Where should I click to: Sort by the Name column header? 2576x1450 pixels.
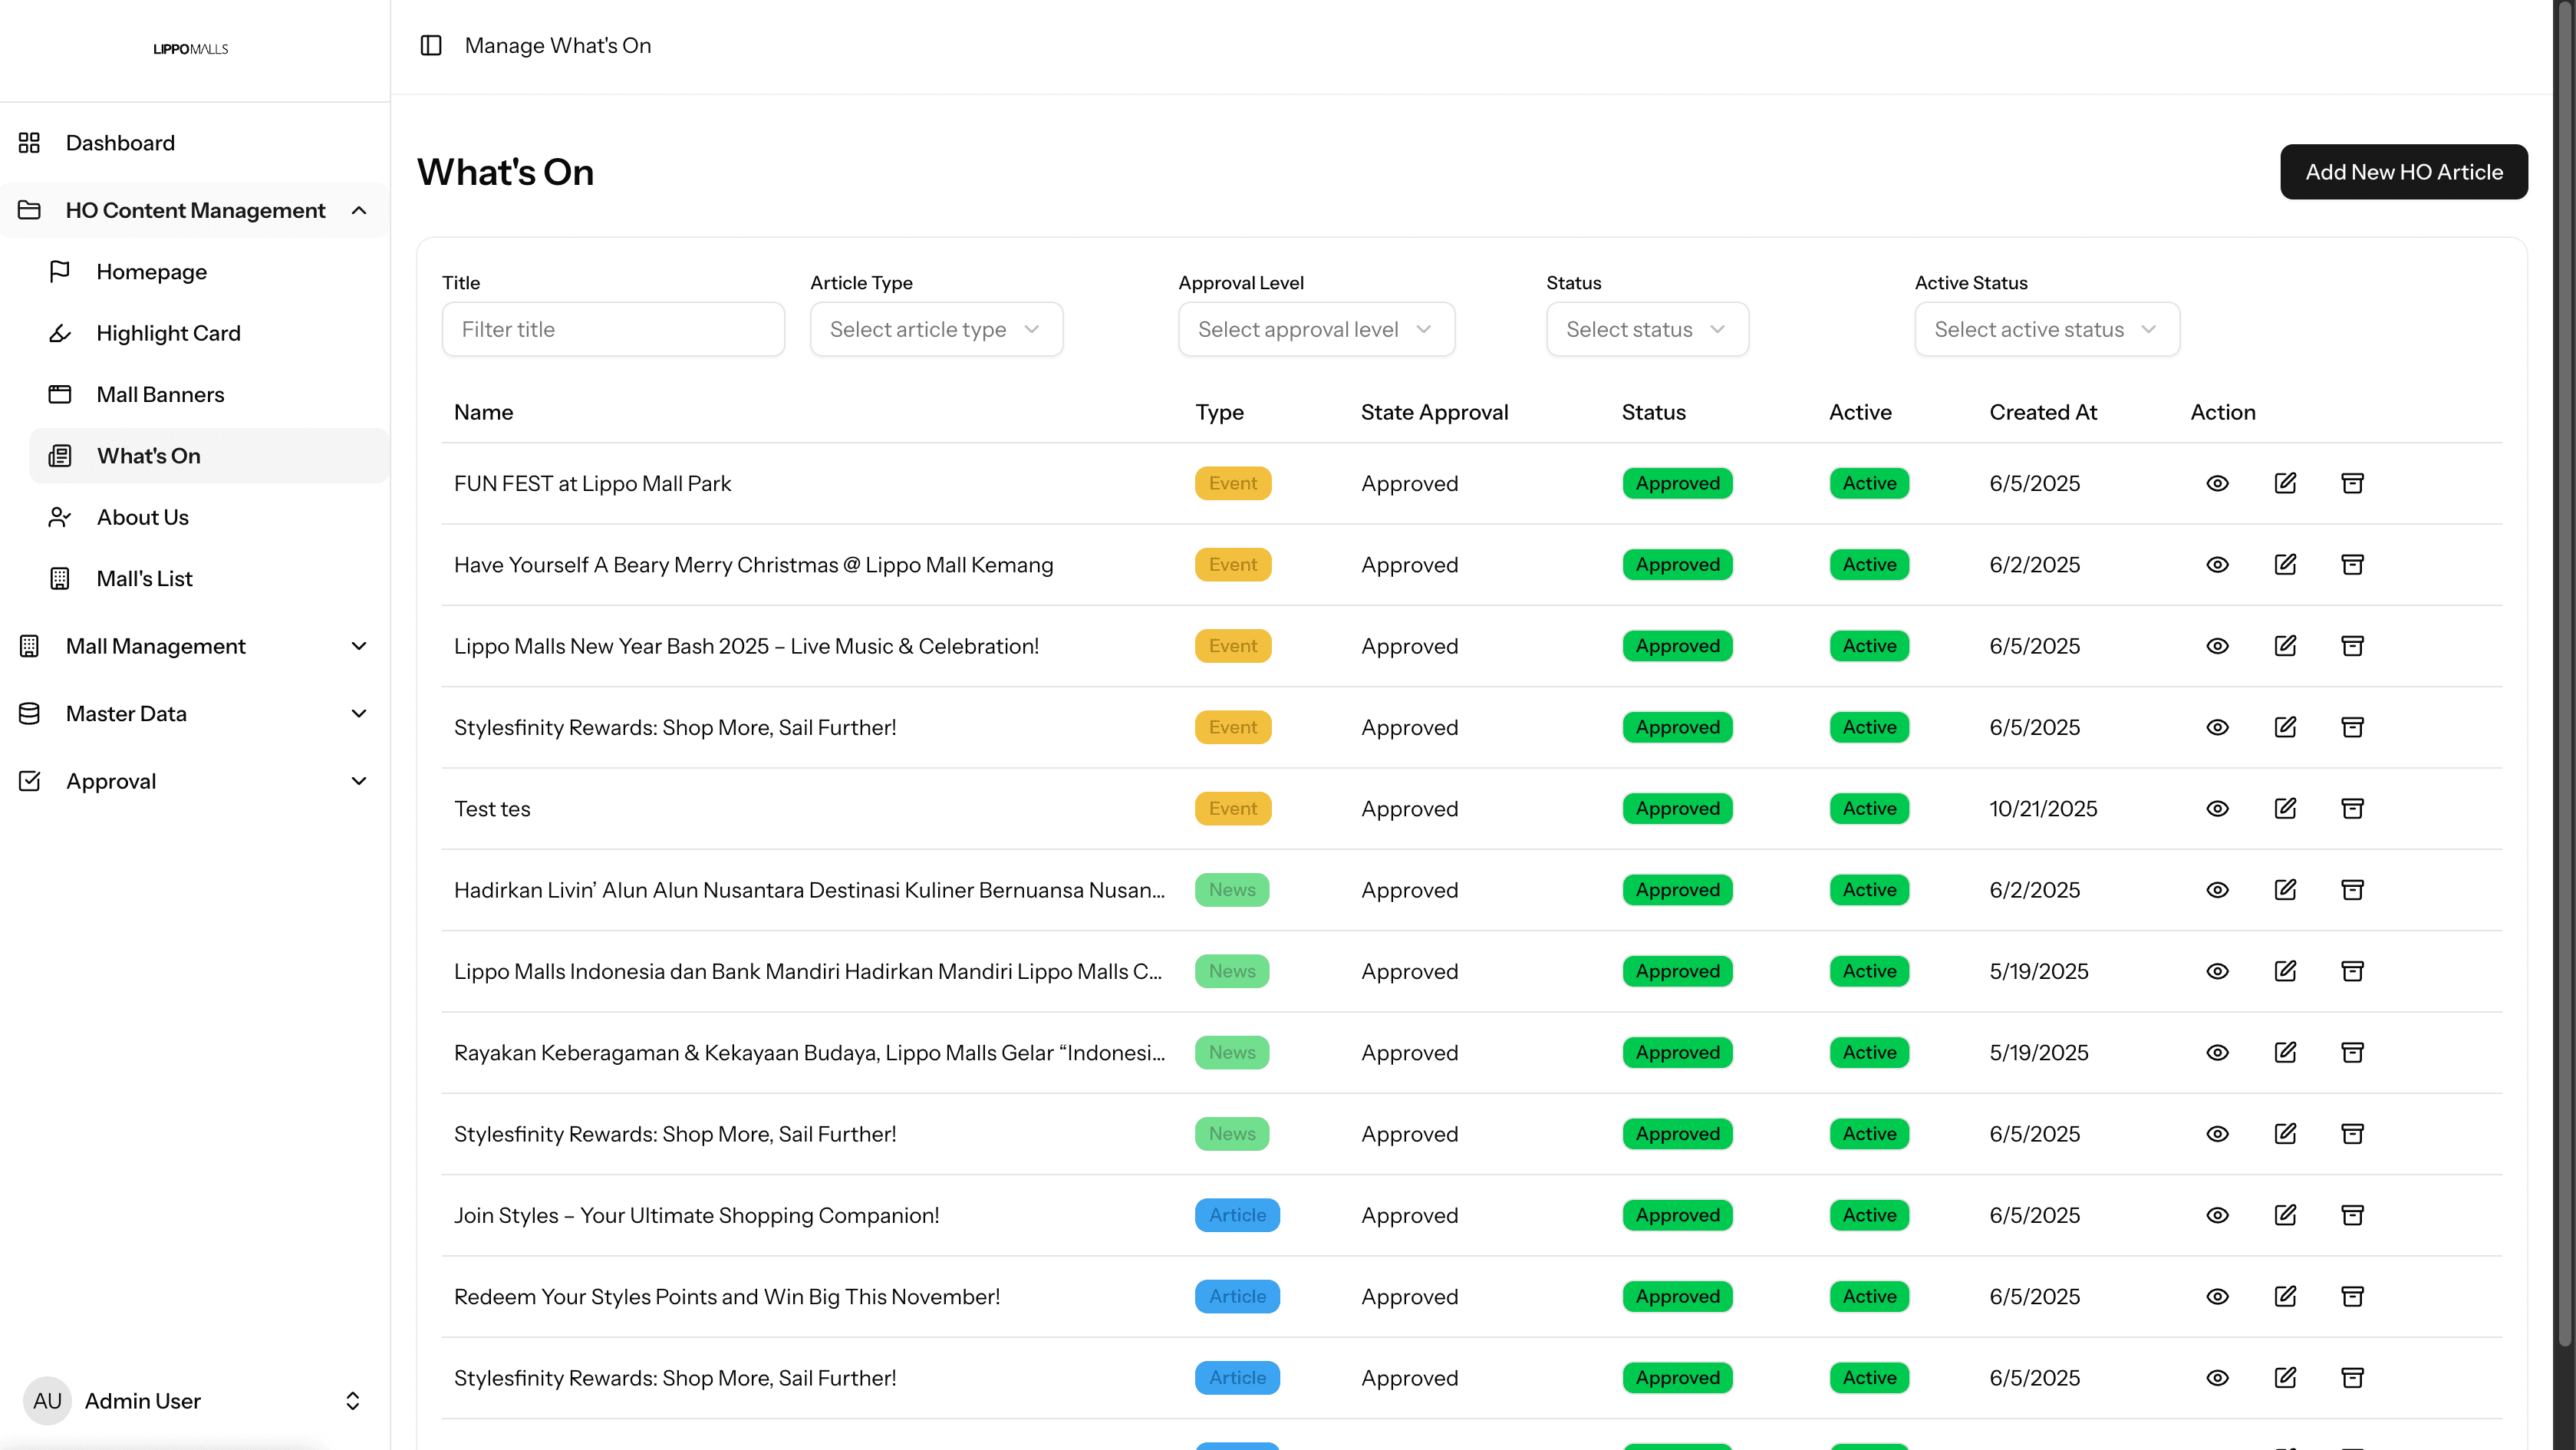483,413
